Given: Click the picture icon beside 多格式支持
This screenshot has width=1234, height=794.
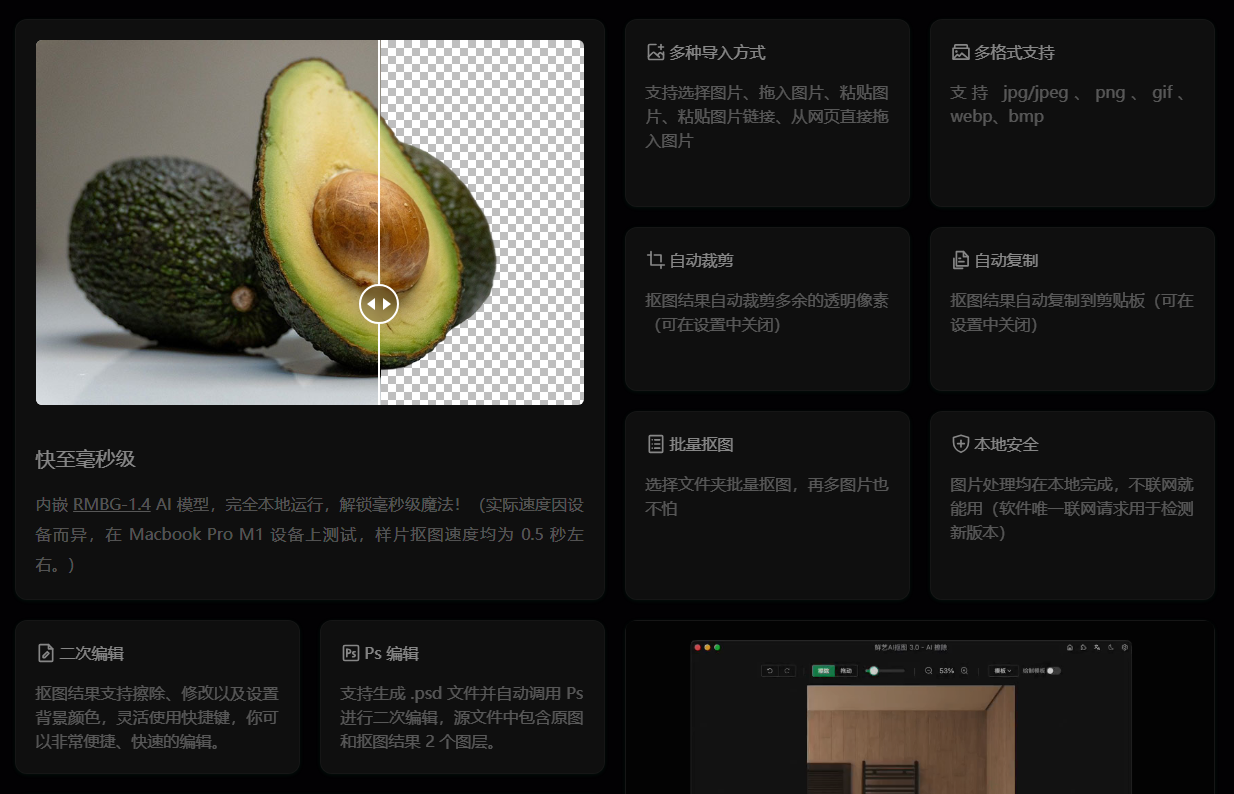Looking at the screenshot, I should coord(960,52).
